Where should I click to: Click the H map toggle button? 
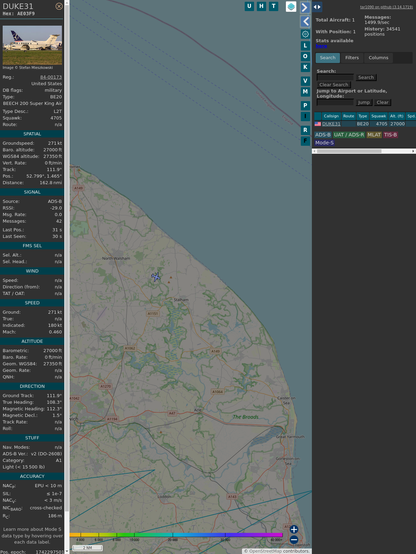click(261, 6)
